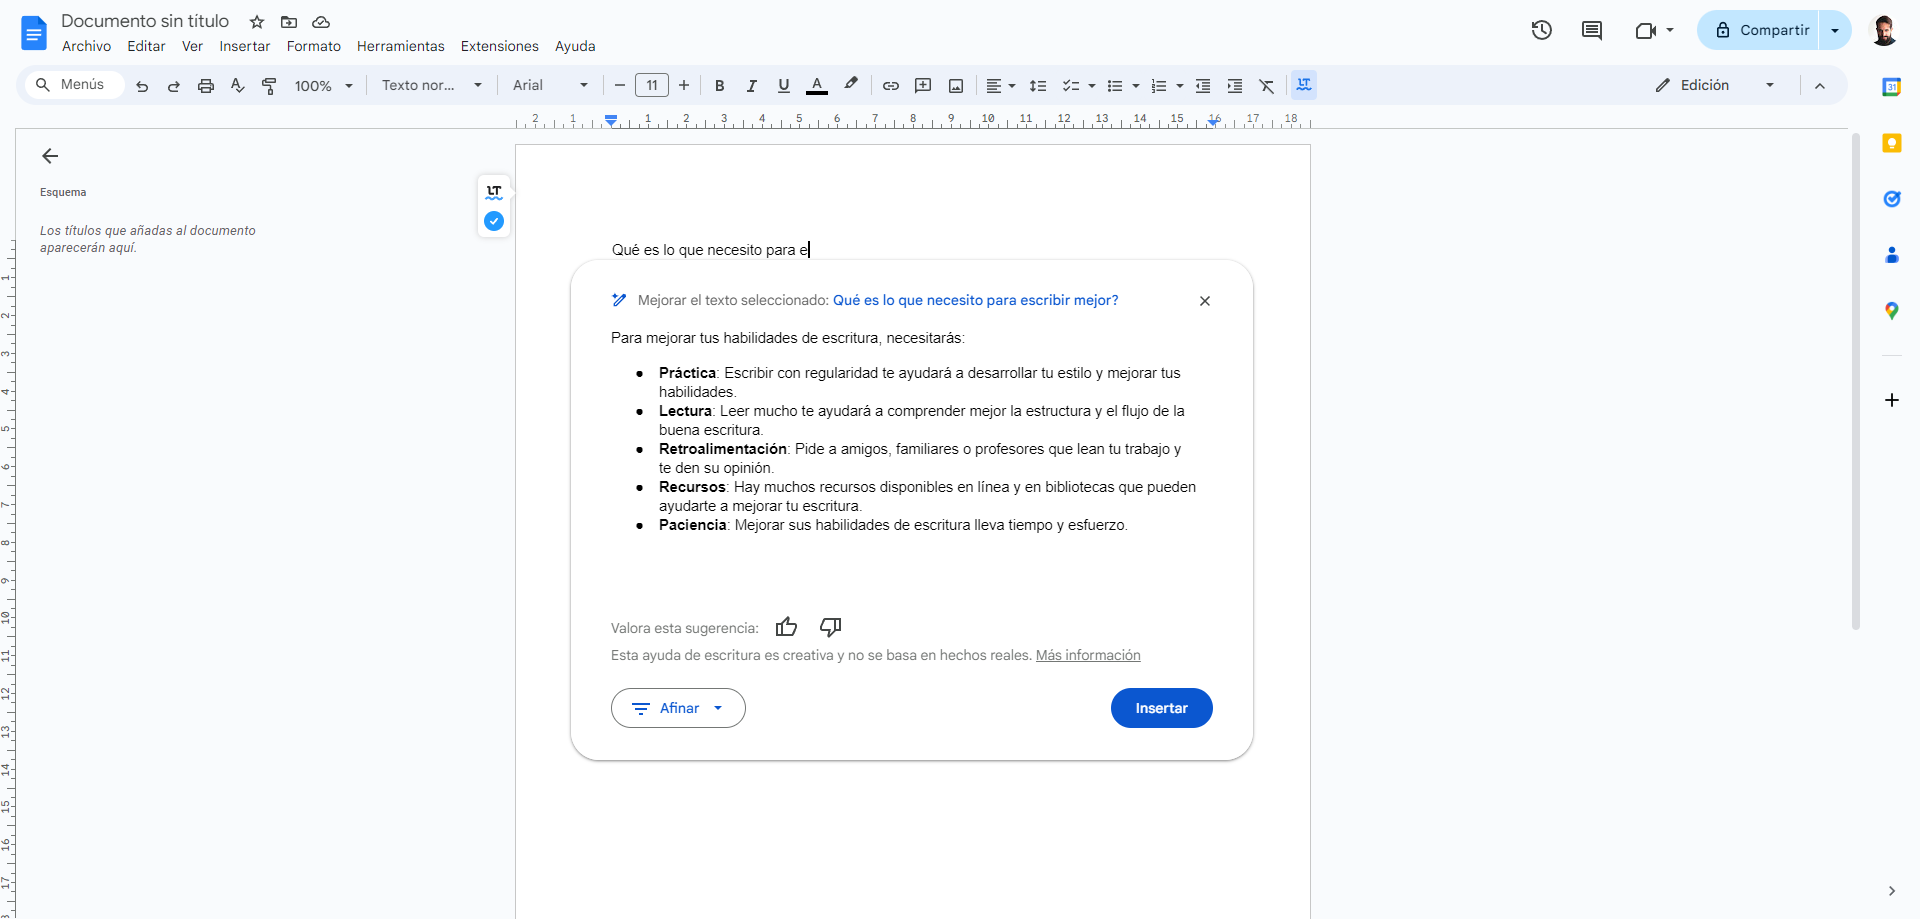Open the Herramientas menu
Viewport: 1920px width, 919px height.
pyautogui.click(x=400, y=46)
